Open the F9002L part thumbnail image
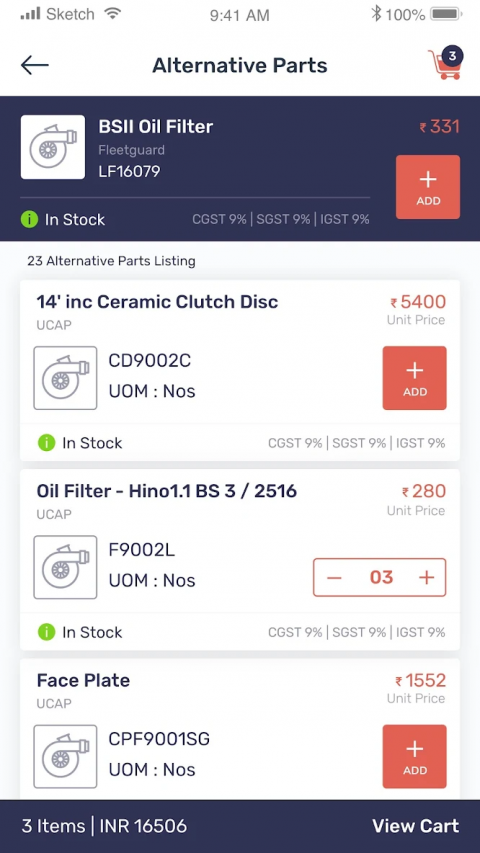The height and width of the screenshot is (853, 480). (x=65, y=567)
